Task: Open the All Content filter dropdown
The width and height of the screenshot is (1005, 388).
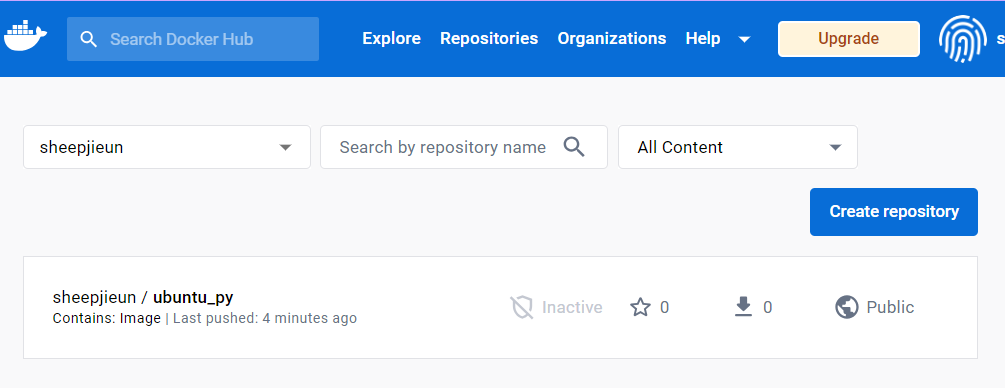Action: [738, 147]
